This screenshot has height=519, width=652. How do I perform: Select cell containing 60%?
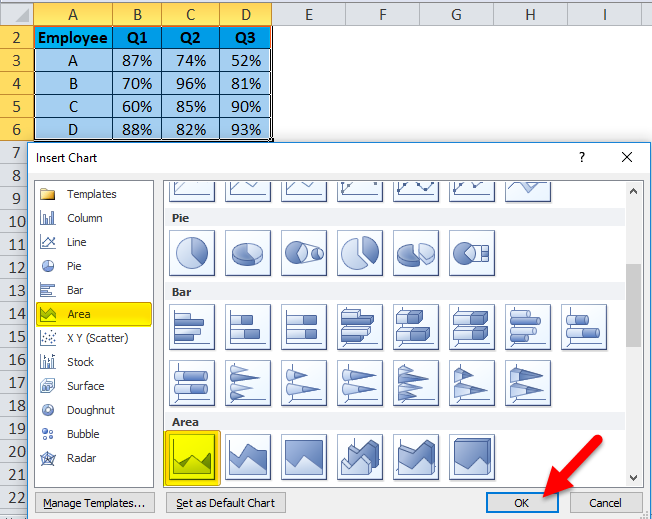click(137, 106)
